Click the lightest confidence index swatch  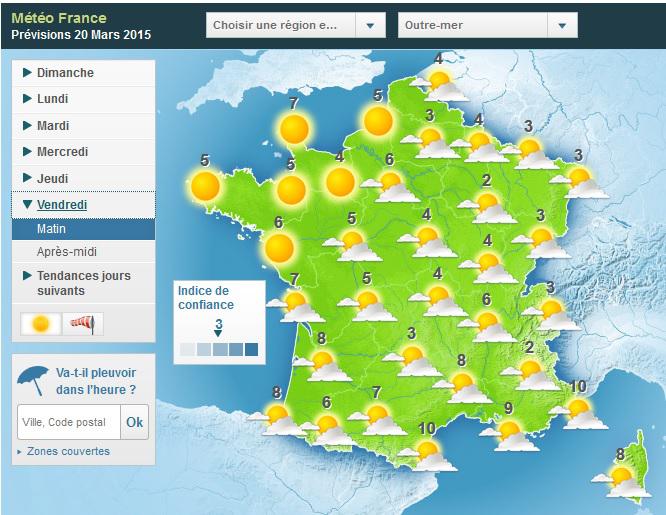[x=187, y=349]
